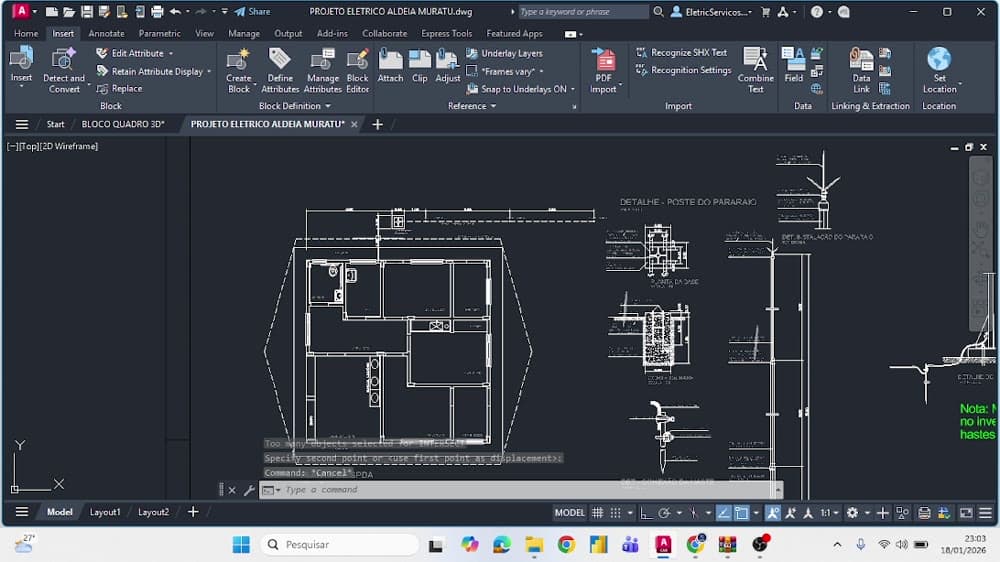Open customization wrench icon beside command line
Viewport: 1000px width, 562px height.
click(249, 490)
